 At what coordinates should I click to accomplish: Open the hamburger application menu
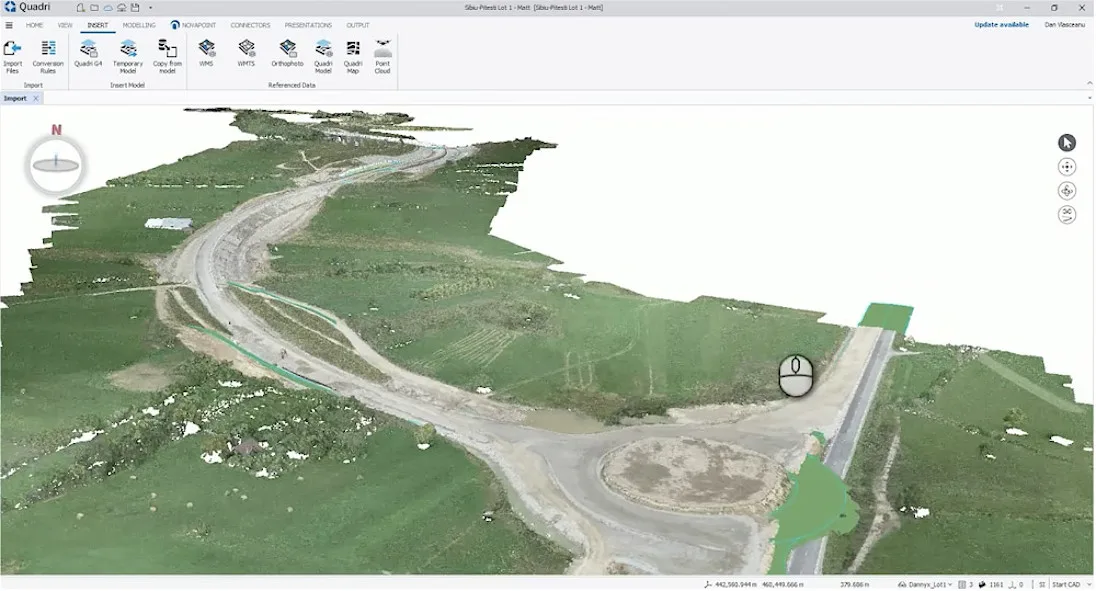(9, 25)
